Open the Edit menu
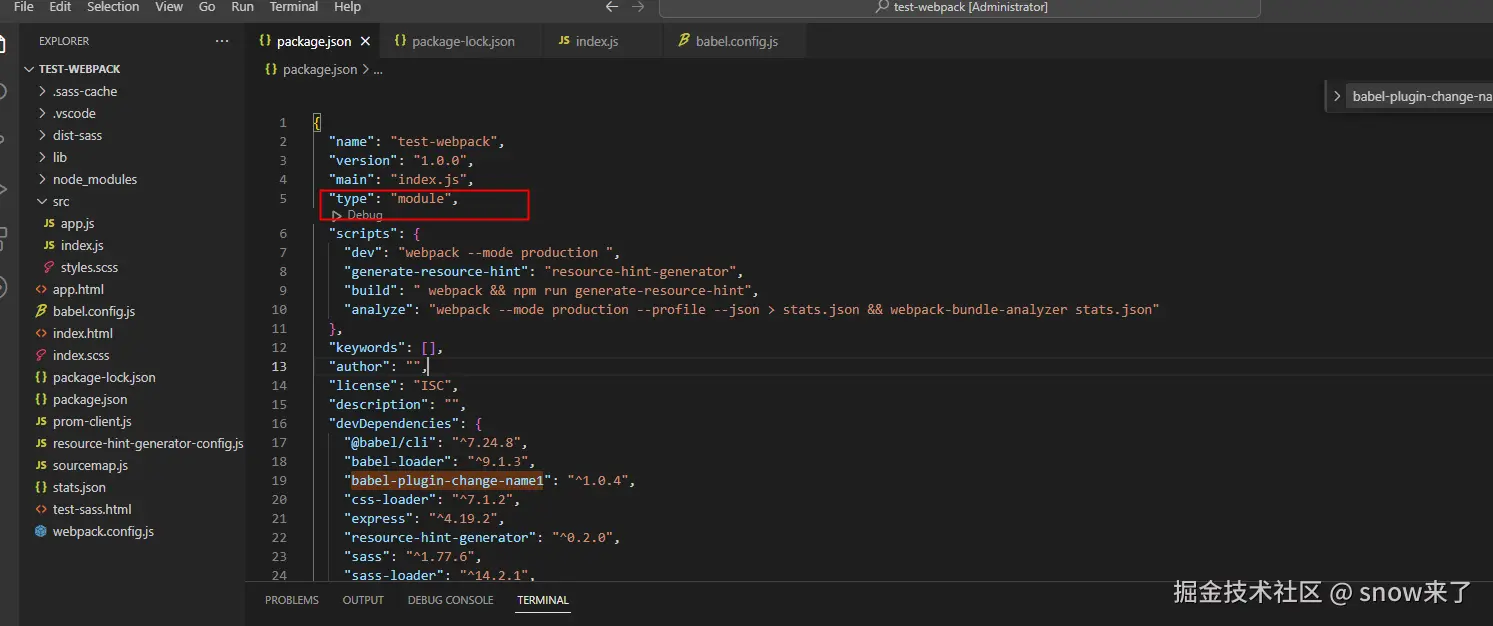 click(60, 7)
